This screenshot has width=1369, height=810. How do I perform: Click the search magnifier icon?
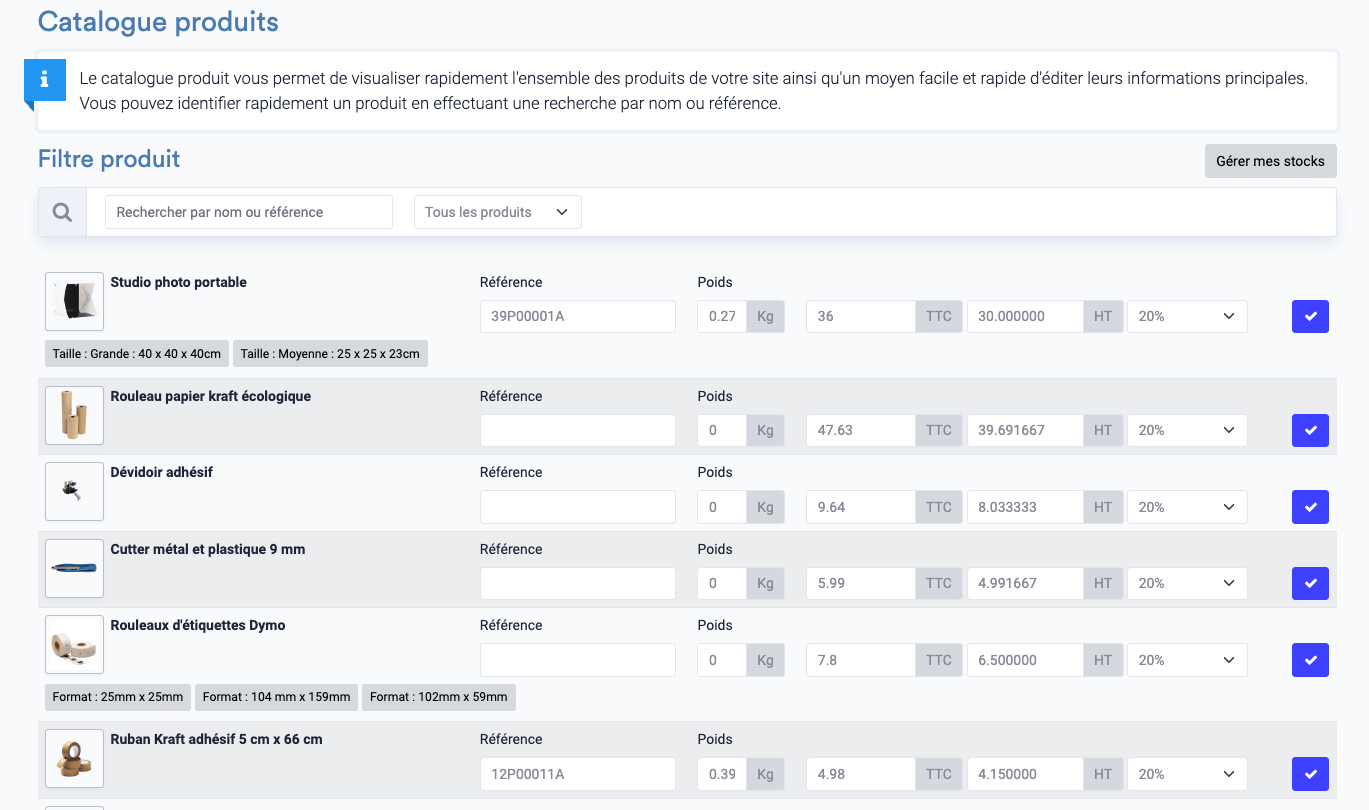tap(62, 211)
